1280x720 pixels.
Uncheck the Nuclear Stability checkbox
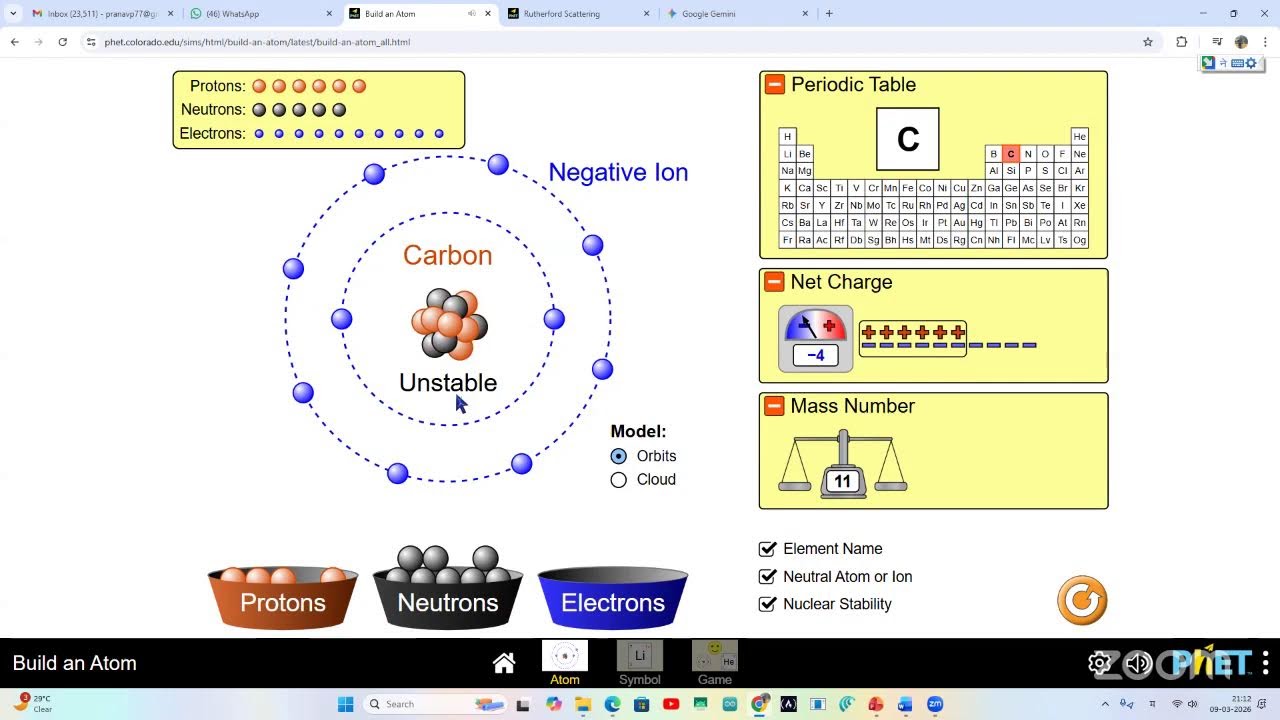[x=768, y=604]
